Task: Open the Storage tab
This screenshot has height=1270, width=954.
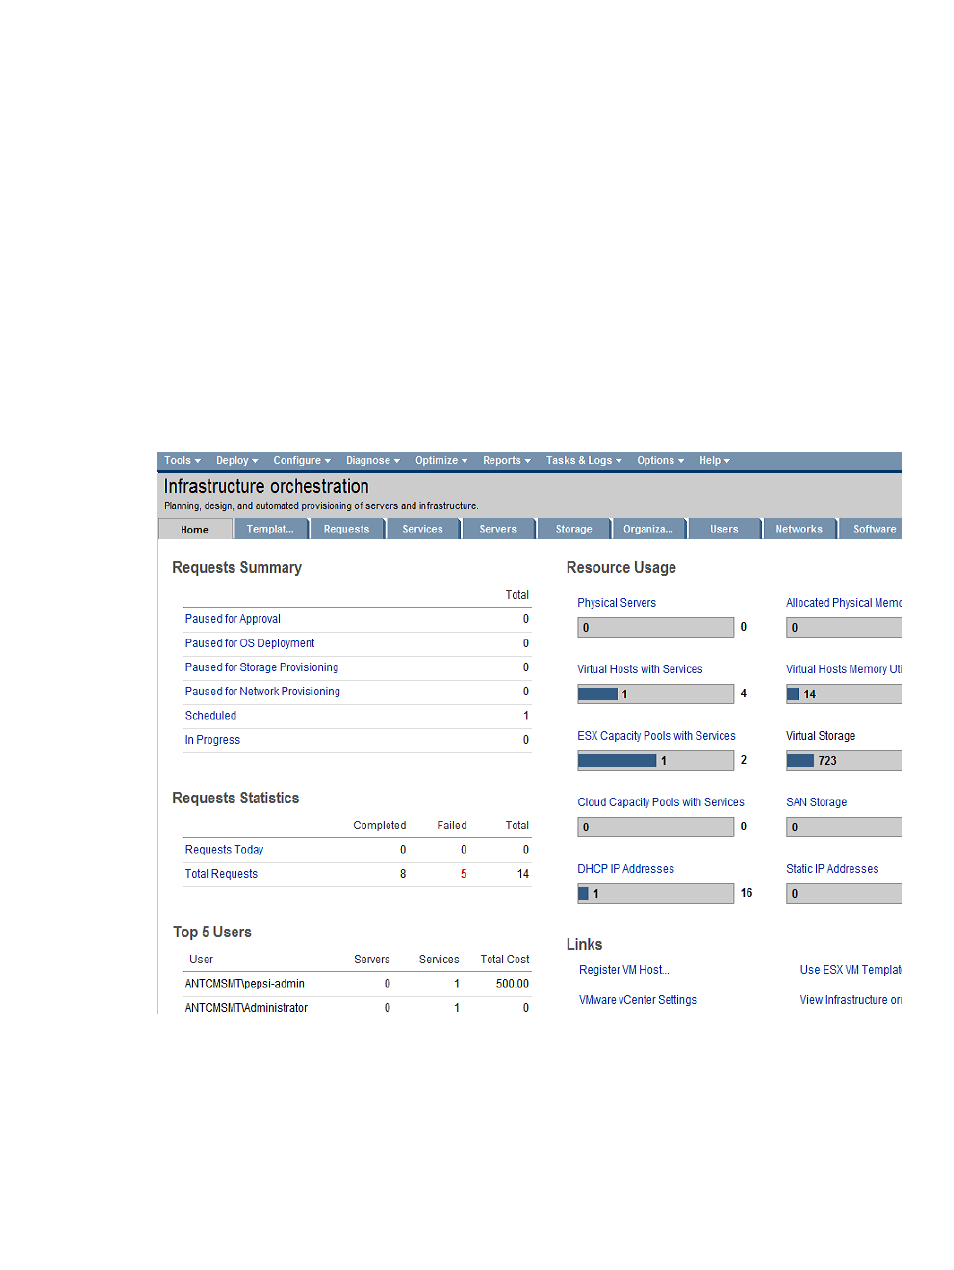Action: tap(574, 529)
